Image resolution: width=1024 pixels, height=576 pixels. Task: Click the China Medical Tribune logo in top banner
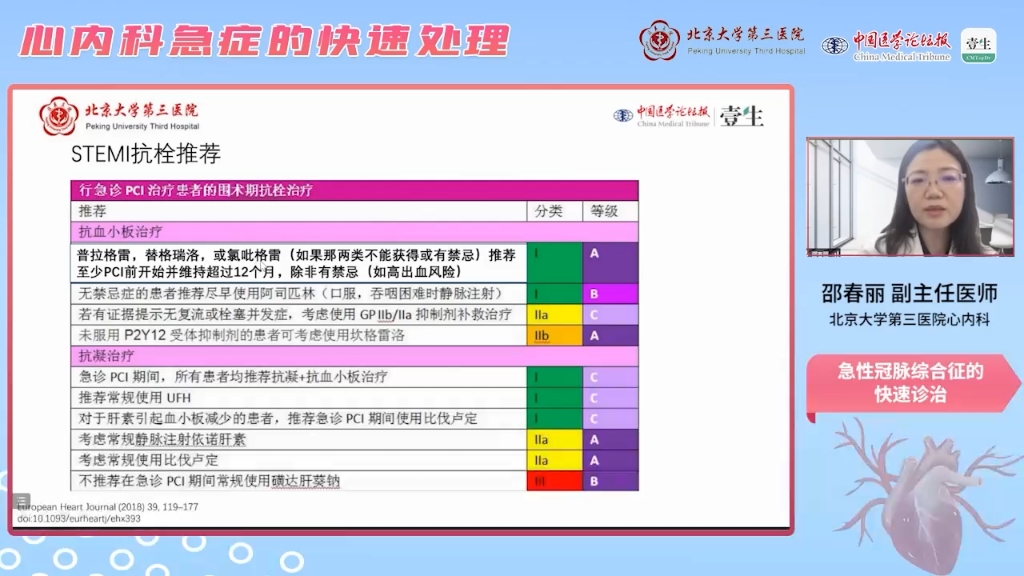tap(886, 46)
